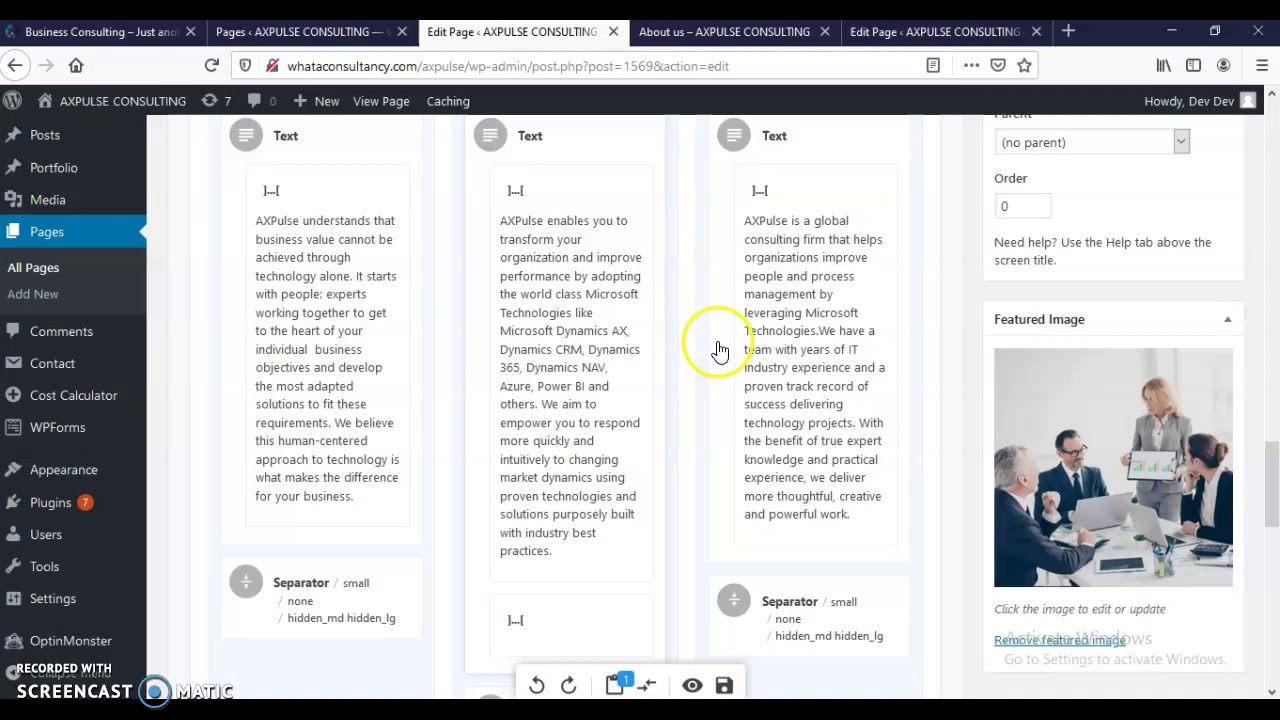Open page actions three-dot menu
The height and width of the screenshot is (720, 1280).
(971, 66)
